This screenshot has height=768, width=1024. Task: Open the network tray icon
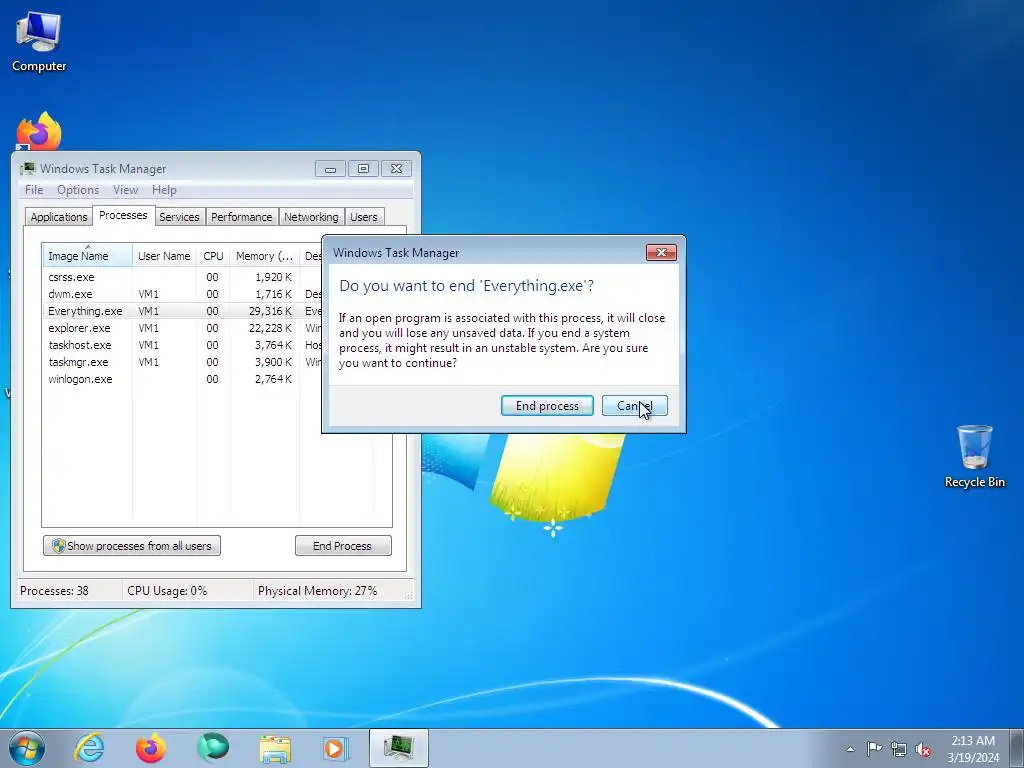899,749
